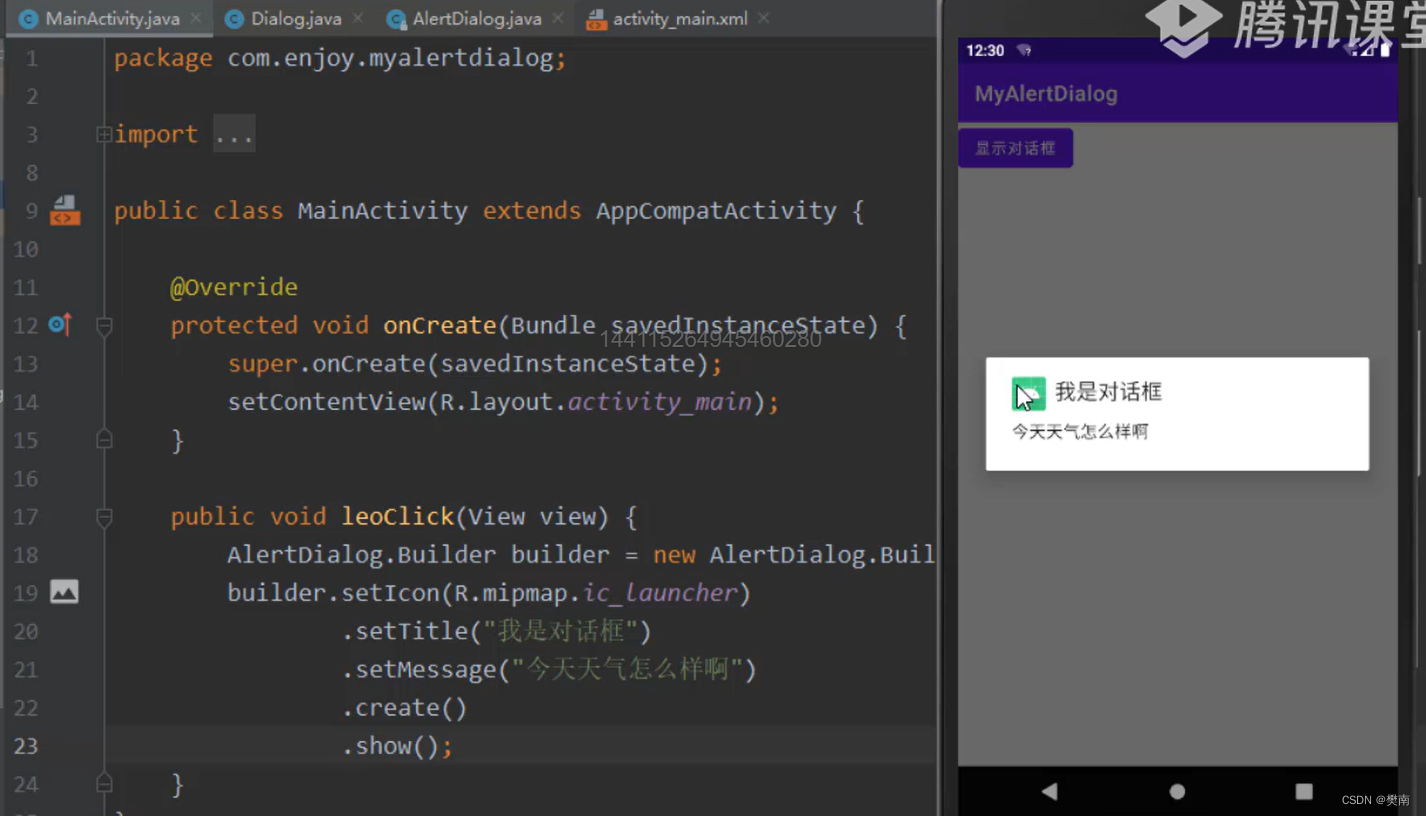1426x816 pixels.
Task: Tap the emulator Recents square button
Action: (x=1304, y=791)
